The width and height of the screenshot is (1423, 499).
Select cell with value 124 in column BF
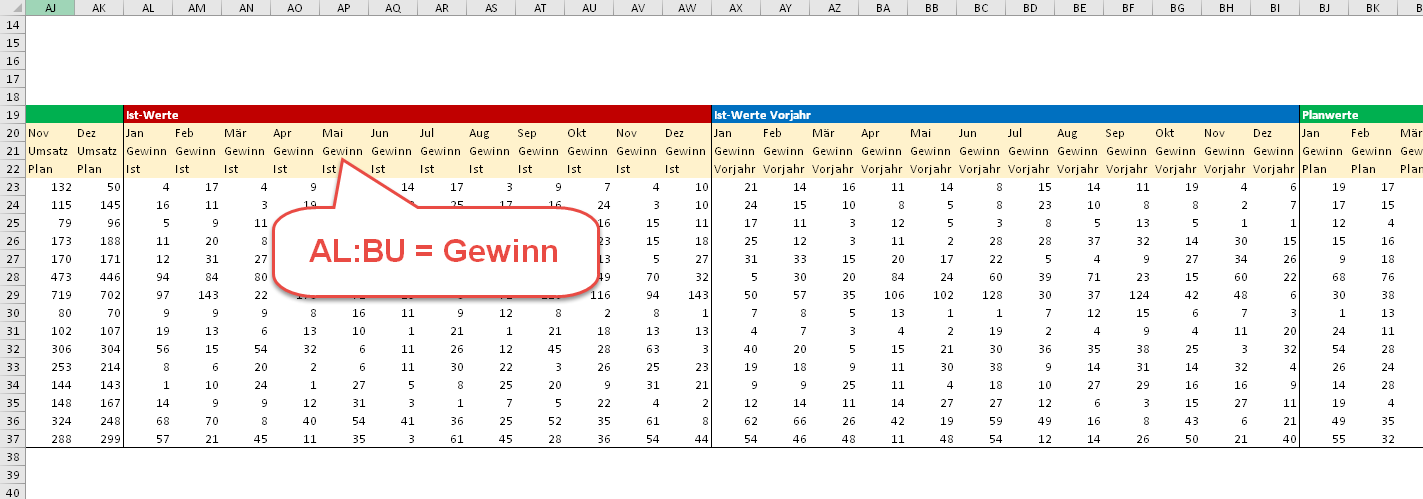tap(1127, 295)
